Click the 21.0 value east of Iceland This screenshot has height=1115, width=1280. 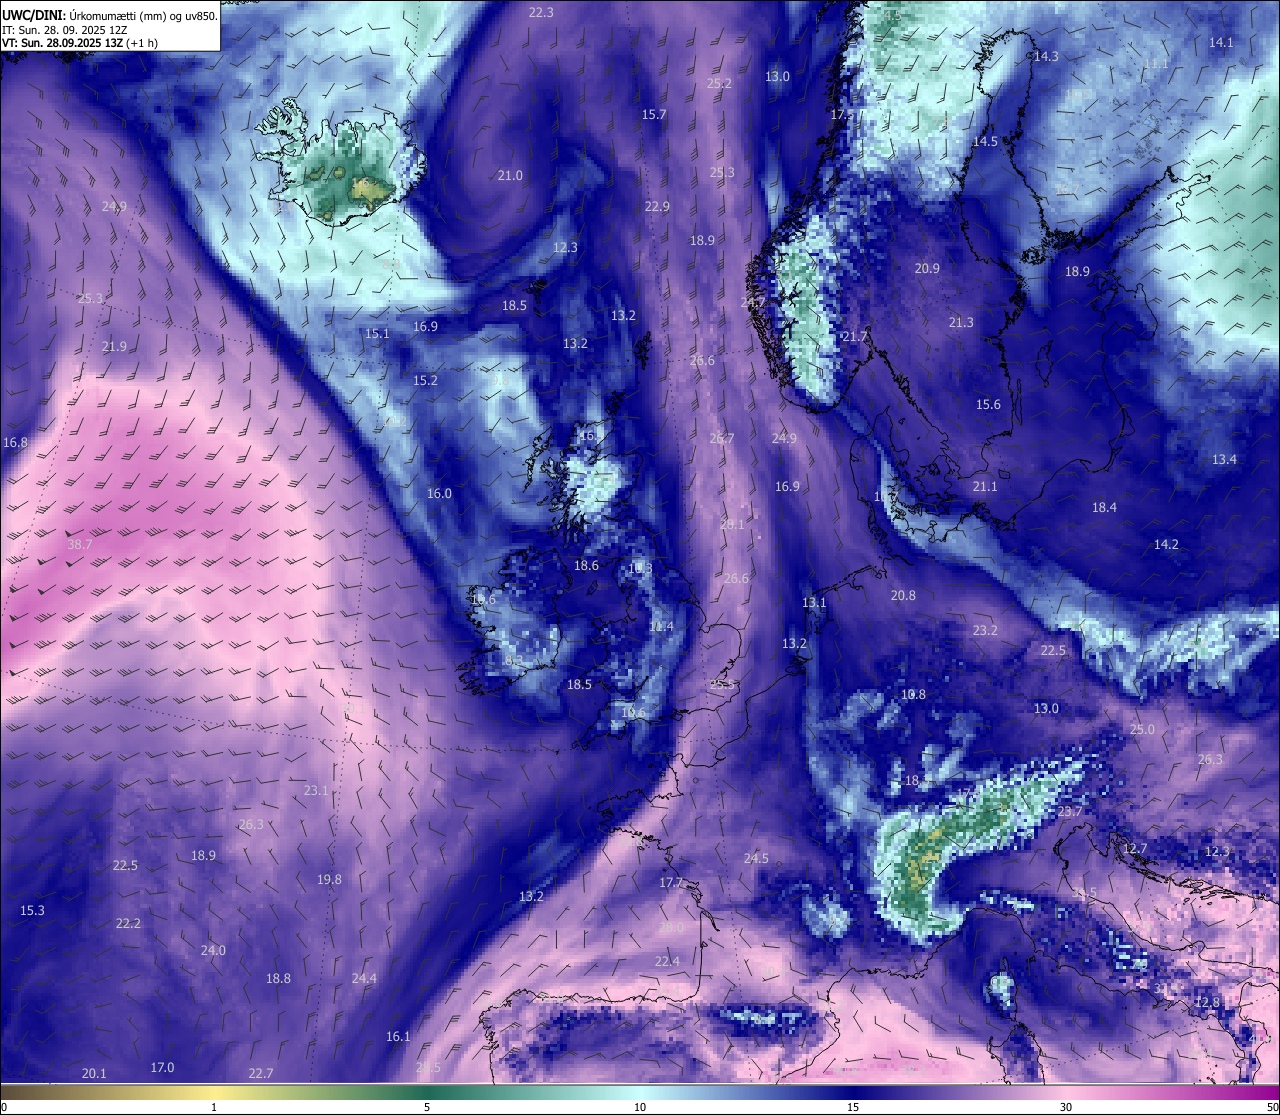(510, 176)
